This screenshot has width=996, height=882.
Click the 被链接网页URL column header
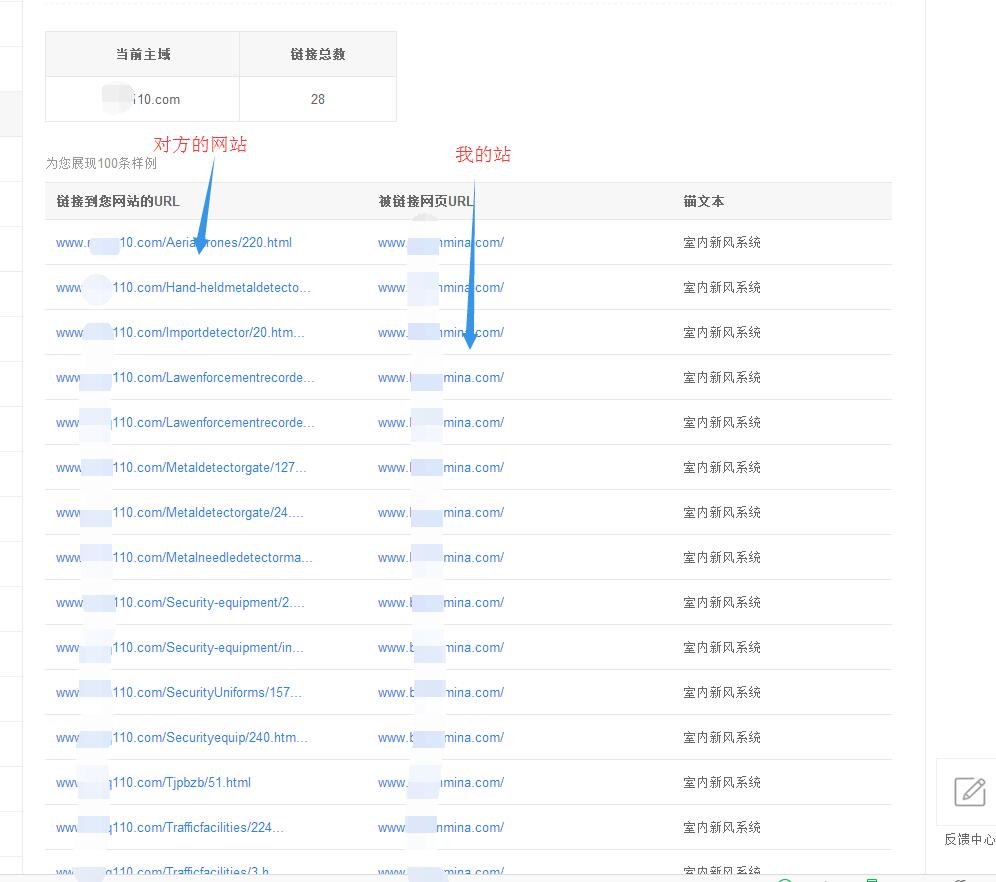coord(426,201)
